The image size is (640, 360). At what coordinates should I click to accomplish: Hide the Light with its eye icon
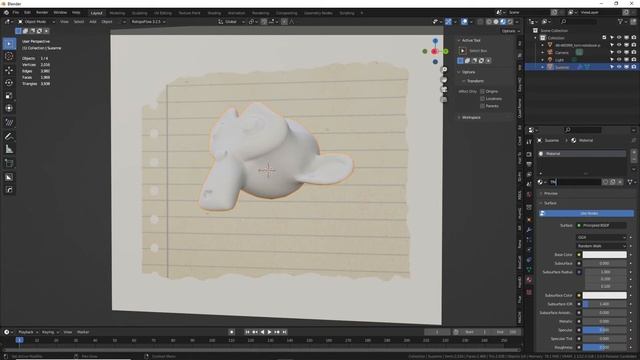click(619, 60)
